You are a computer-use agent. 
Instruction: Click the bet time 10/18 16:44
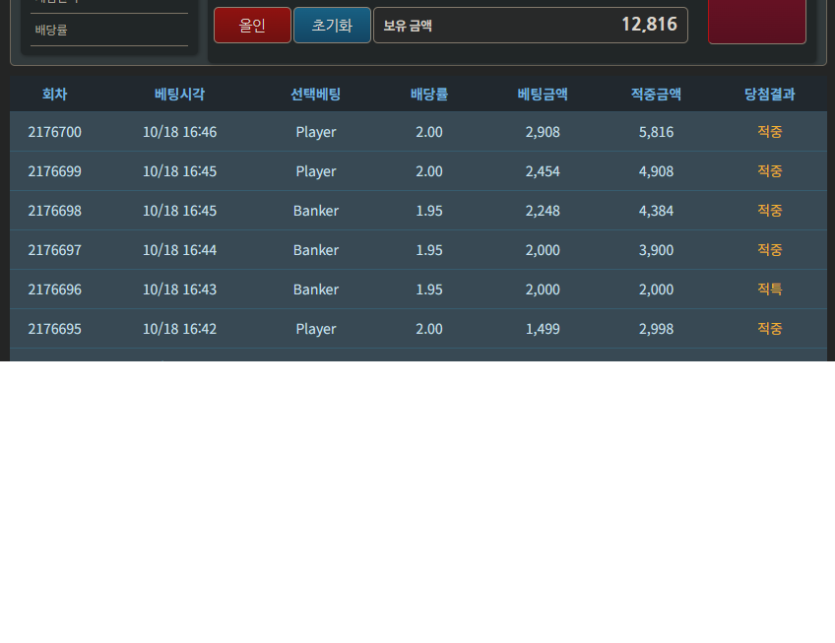click(180, 250)
